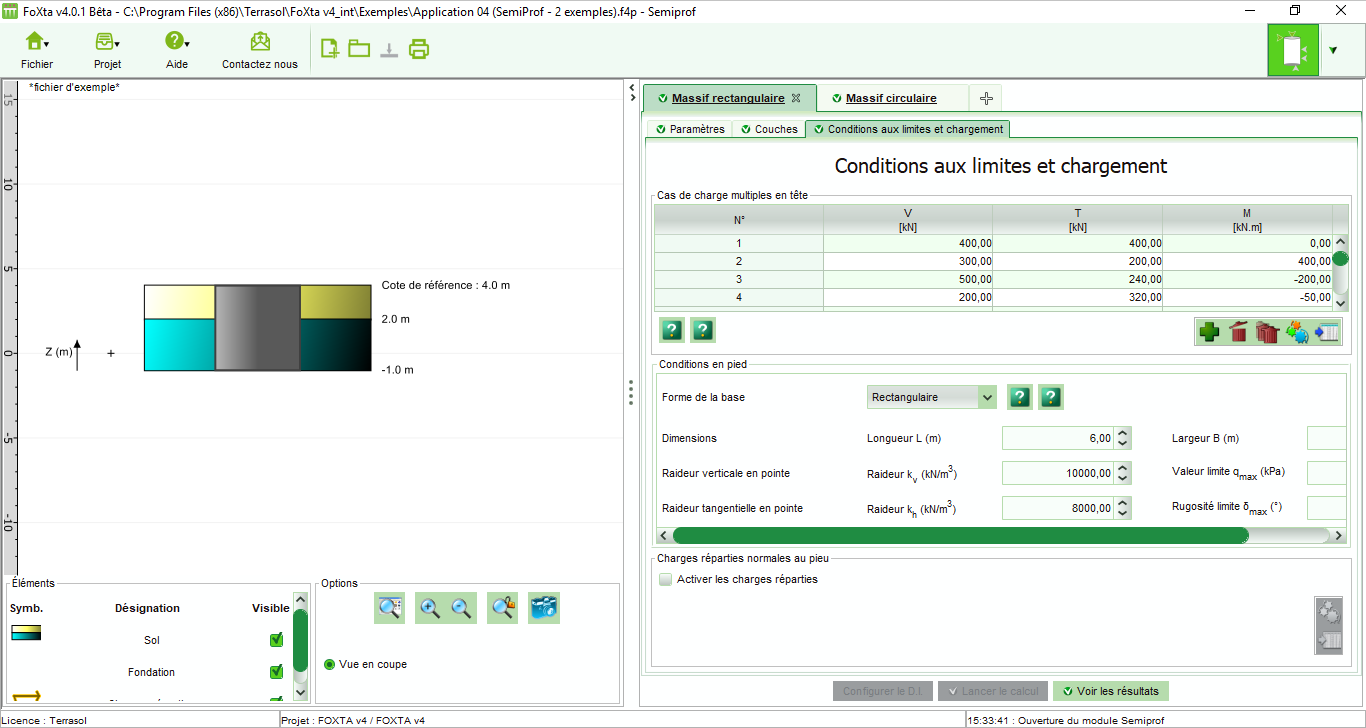Open the Forme de la base dropdown
Screen dimensions: 1366x728
(x=932, y=397)
